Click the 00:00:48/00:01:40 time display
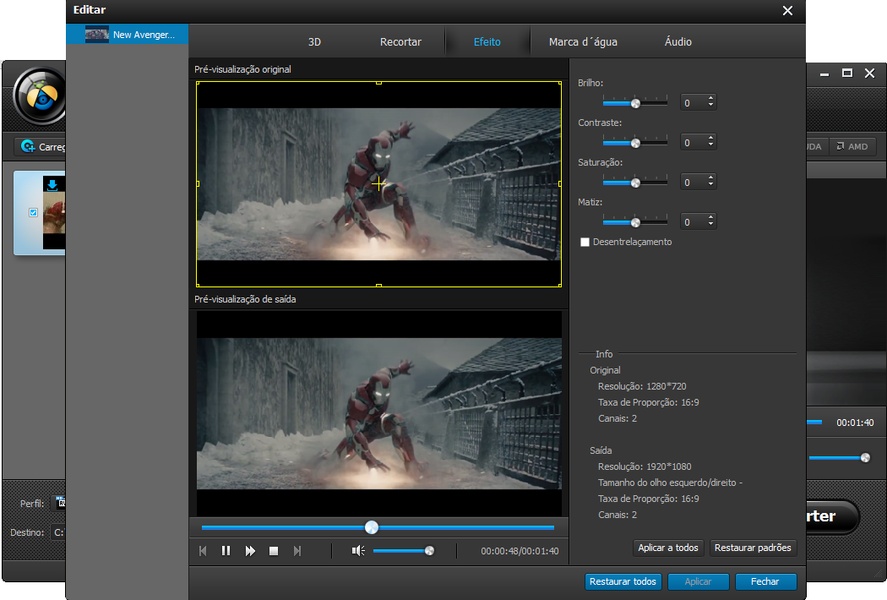 coord(519,551)
